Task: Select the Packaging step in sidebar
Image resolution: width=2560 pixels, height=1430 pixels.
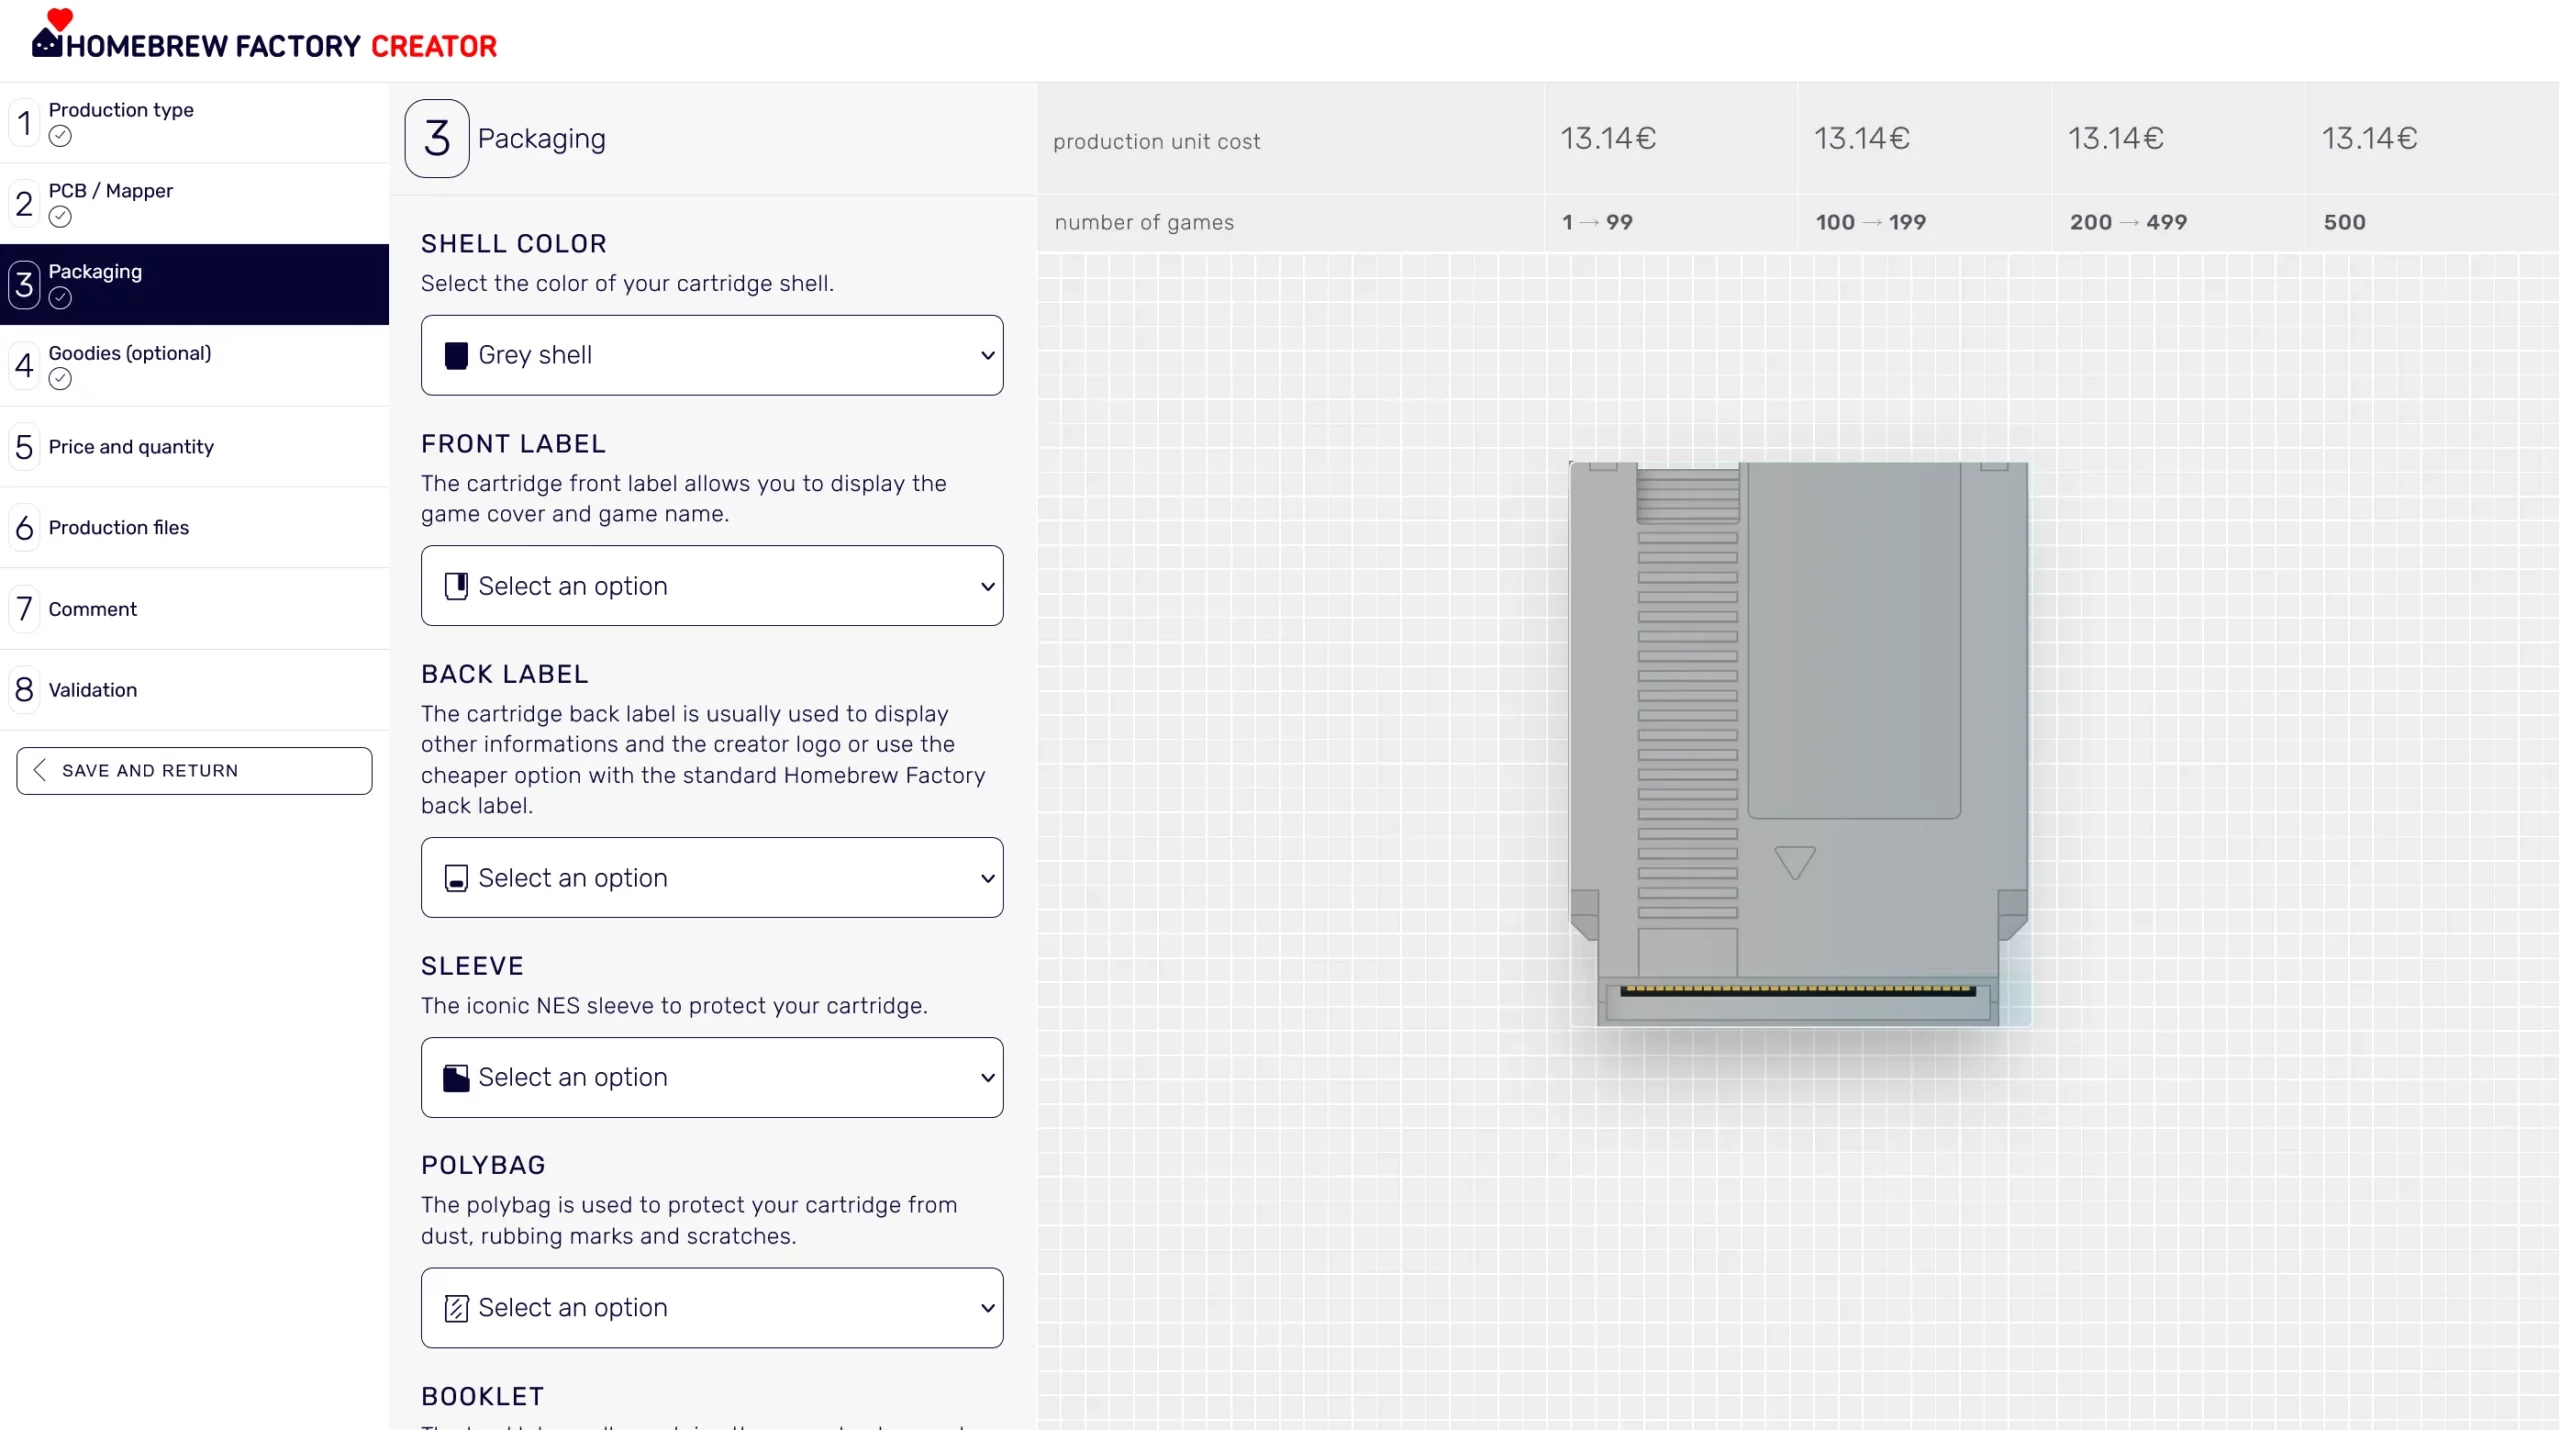Action: pyautogui.click(x=195, y=284)
